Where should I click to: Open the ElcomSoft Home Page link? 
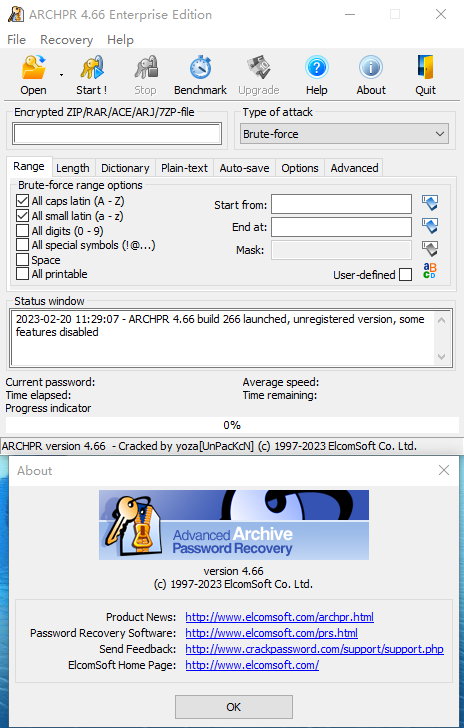[x=252, y=665]
